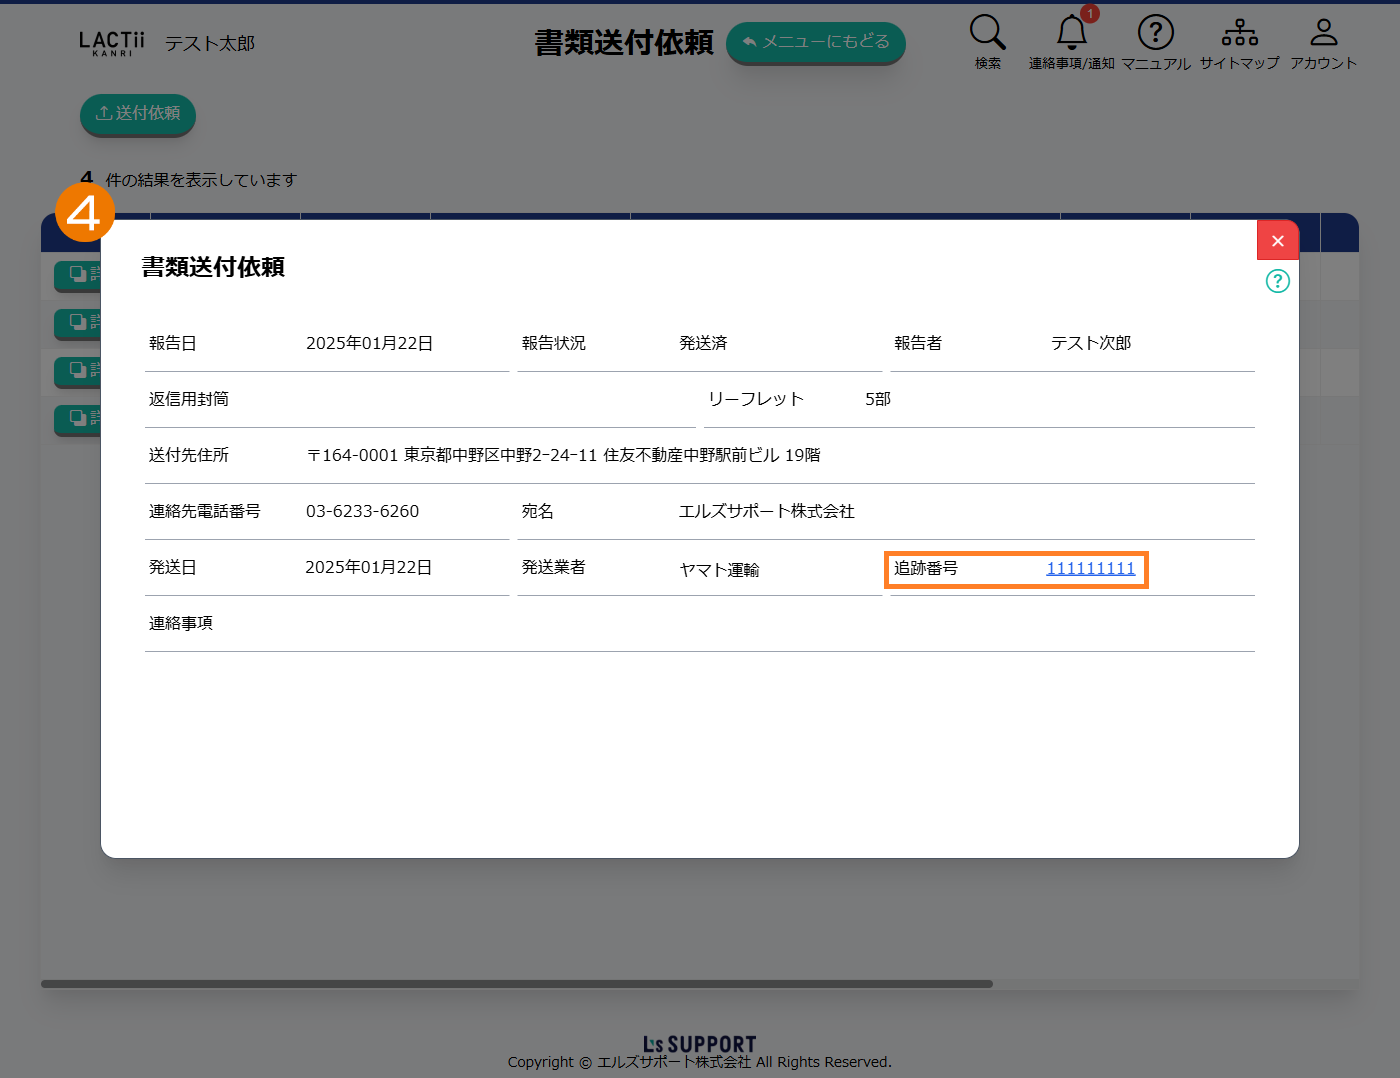1400x1078 pixels.
Task: Click the phone number 03-6233-6260
Action: click(x=362, y=512)
